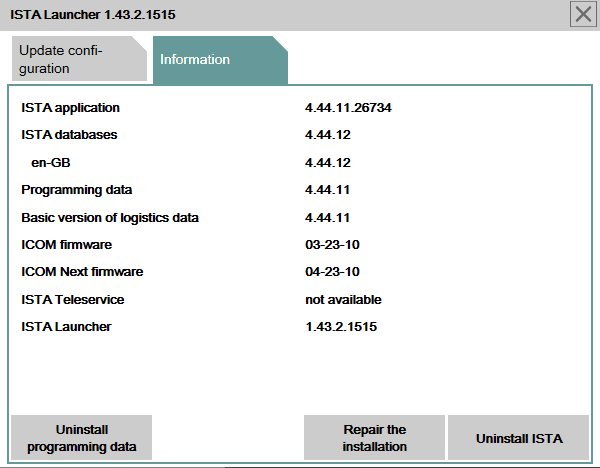The width and height of the screenshot is (600, 468).
Task: Select ICOM Next firmware value 04-23-10
Action: click(x=333, y=272)
